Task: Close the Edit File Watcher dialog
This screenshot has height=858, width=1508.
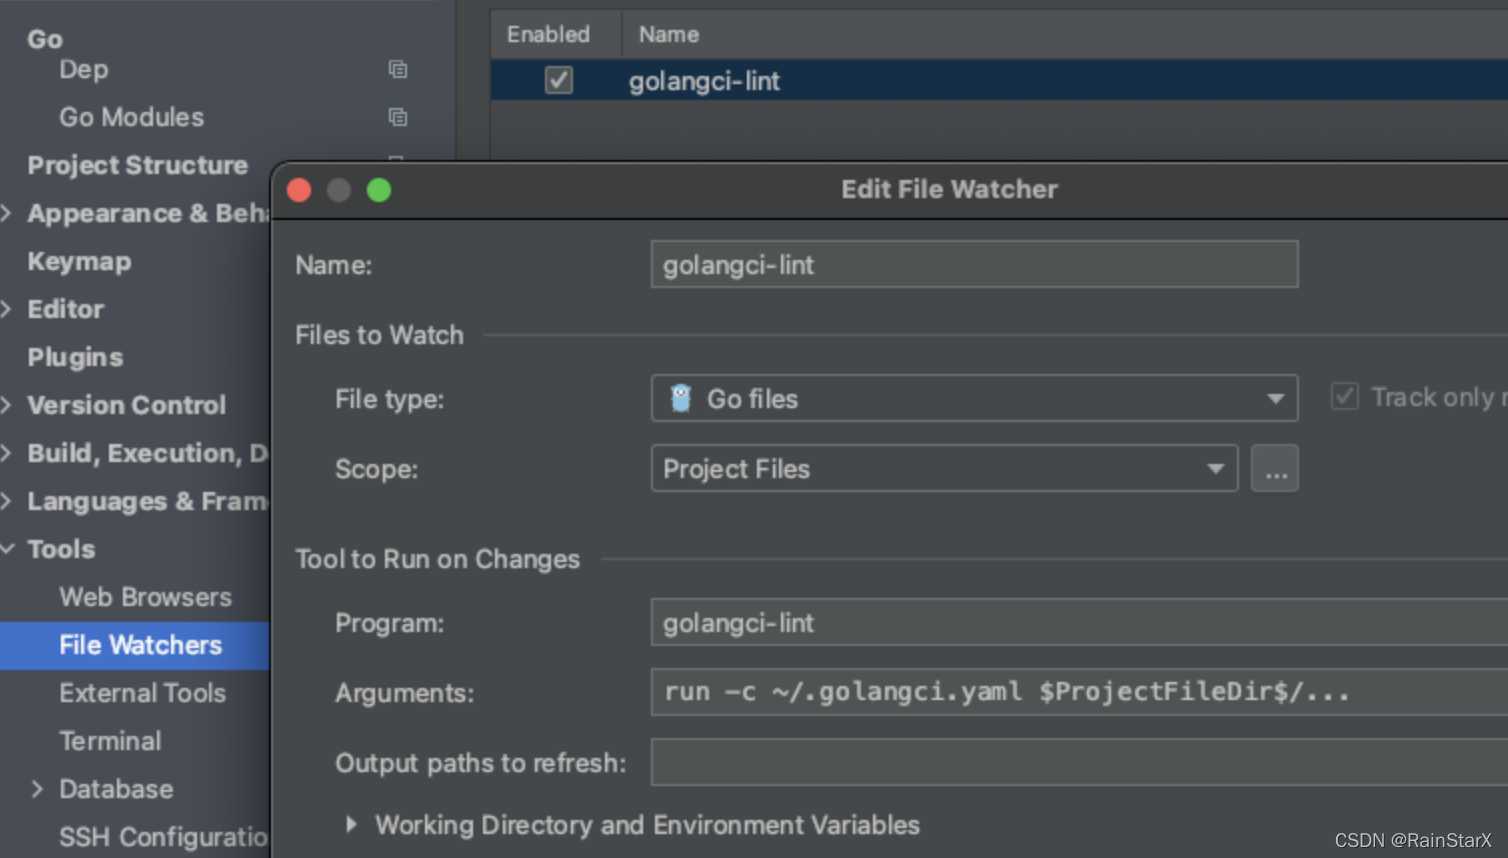Action: 299,190
